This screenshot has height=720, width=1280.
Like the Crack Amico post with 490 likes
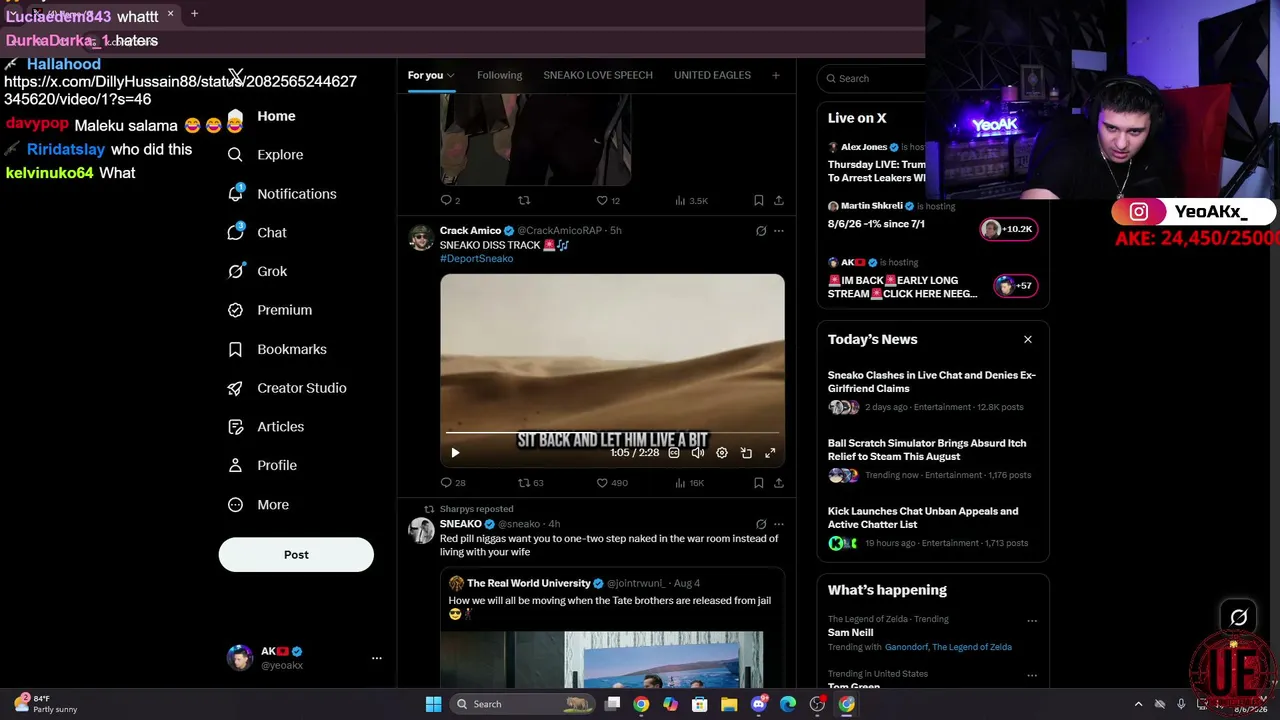[612, 483]
